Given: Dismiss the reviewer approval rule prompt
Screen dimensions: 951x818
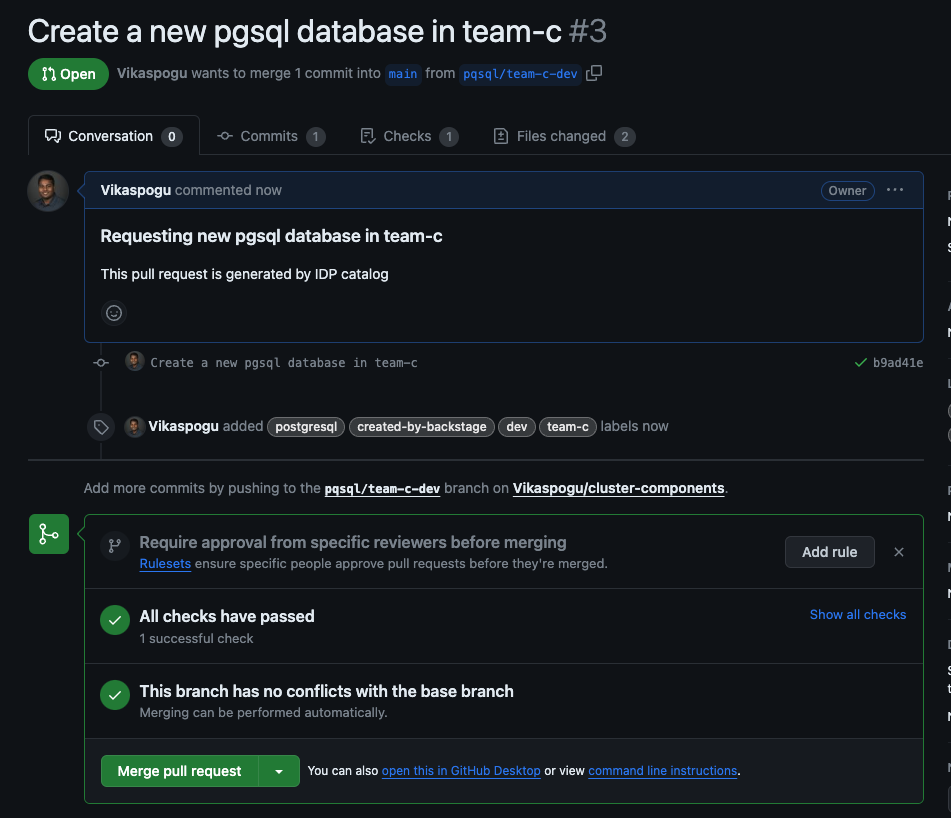Looking at the screenshot, I should click(x=899, y=552).
